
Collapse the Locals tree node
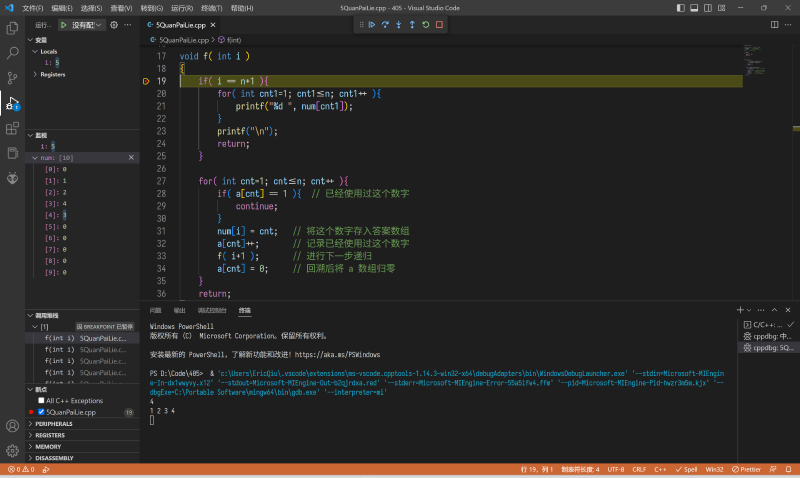click(x=35, y=52)
